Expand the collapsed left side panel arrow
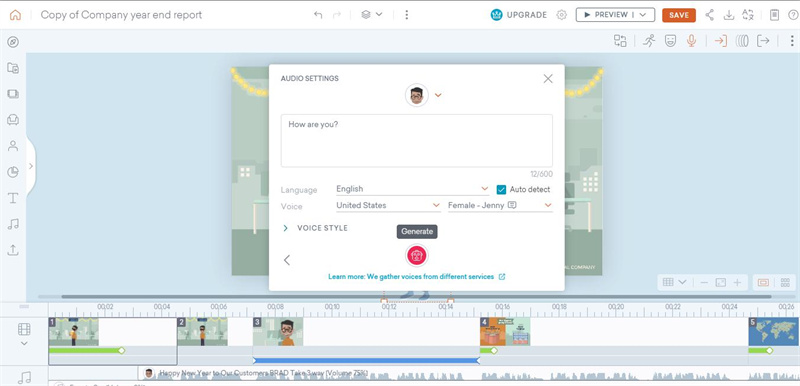800x386 pixels. pyautogui.click(x=31, y=166)
